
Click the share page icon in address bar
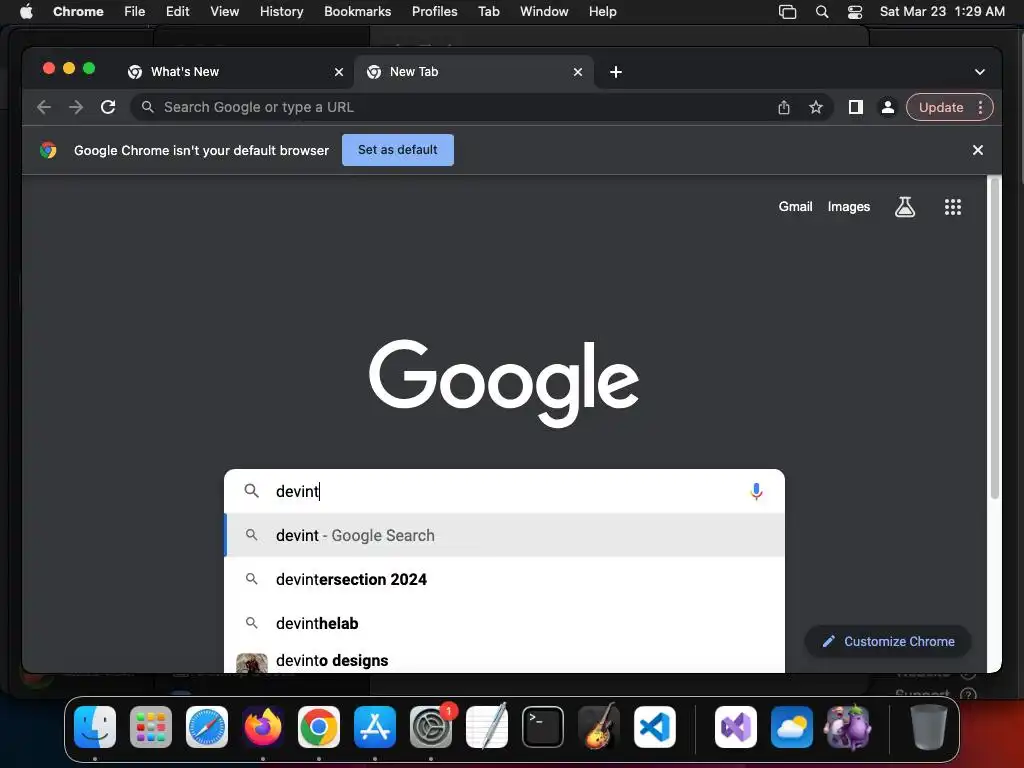click(x=784, y=108)
